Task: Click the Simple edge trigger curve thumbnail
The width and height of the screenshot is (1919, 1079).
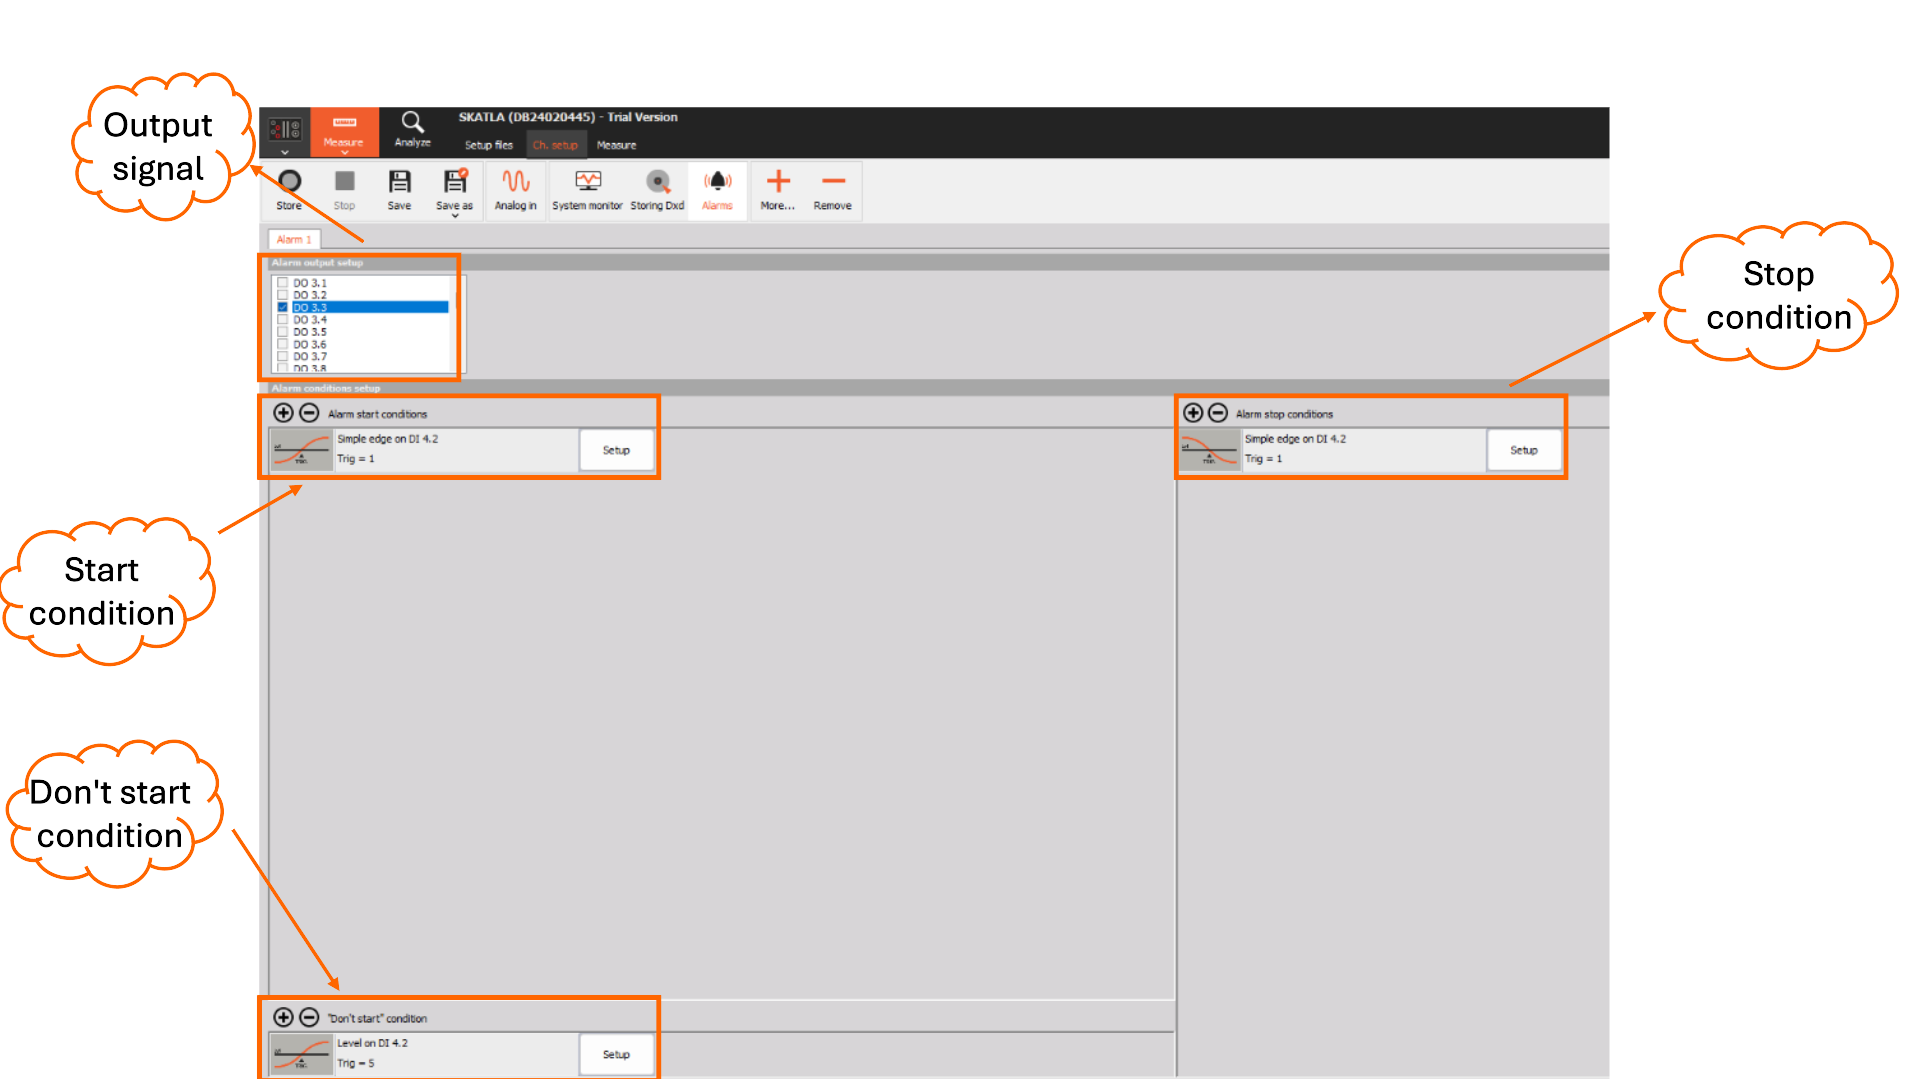Action: (x=301, y=450)
